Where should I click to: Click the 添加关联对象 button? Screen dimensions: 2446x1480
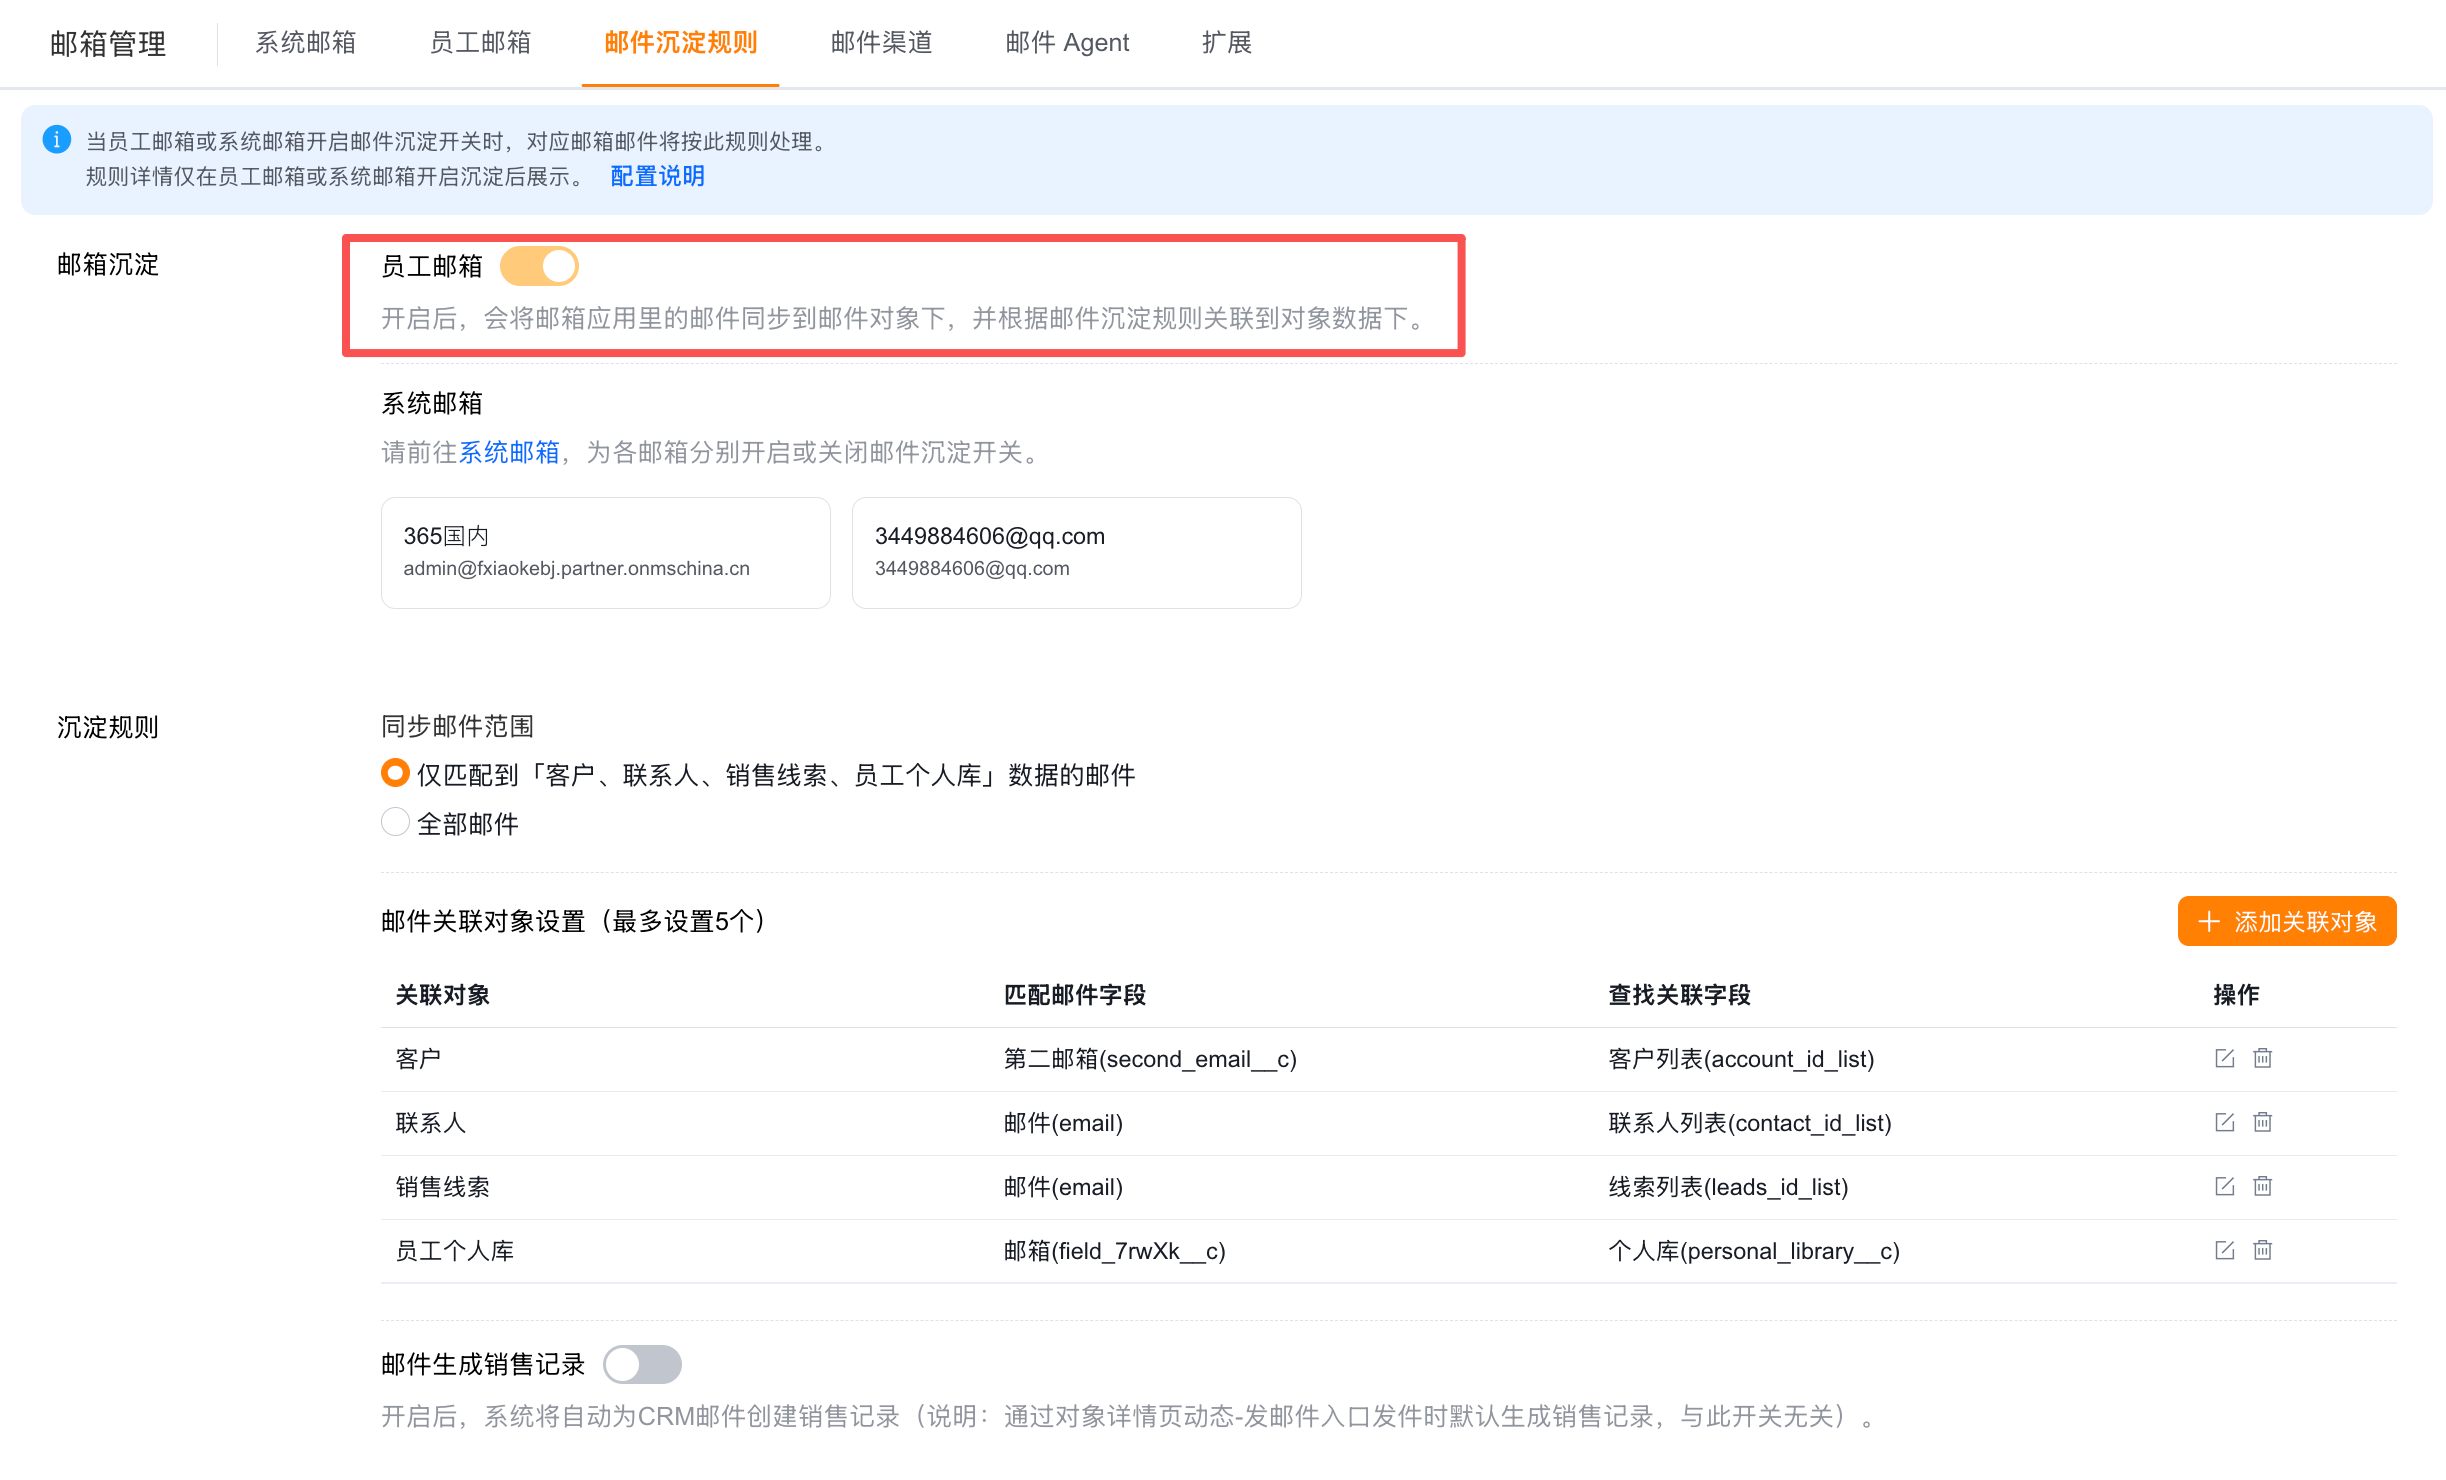[2287, 921]
